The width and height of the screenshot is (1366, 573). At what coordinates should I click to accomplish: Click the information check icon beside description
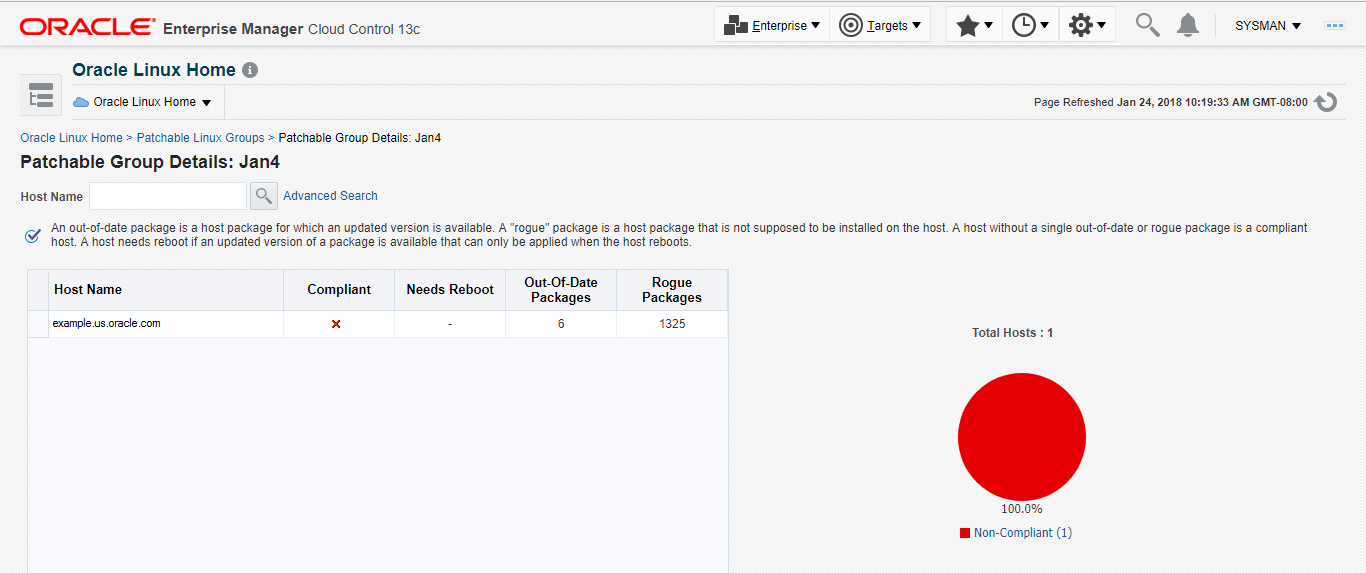(x=33, y=236)
